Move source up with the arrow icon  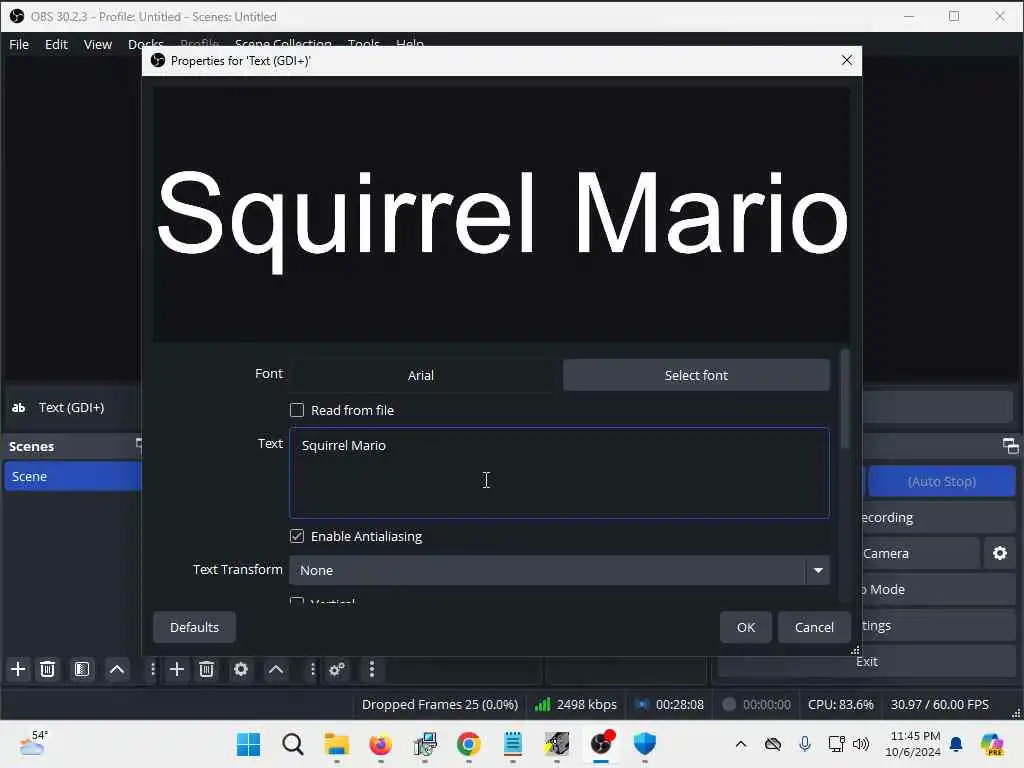point(276,669)
